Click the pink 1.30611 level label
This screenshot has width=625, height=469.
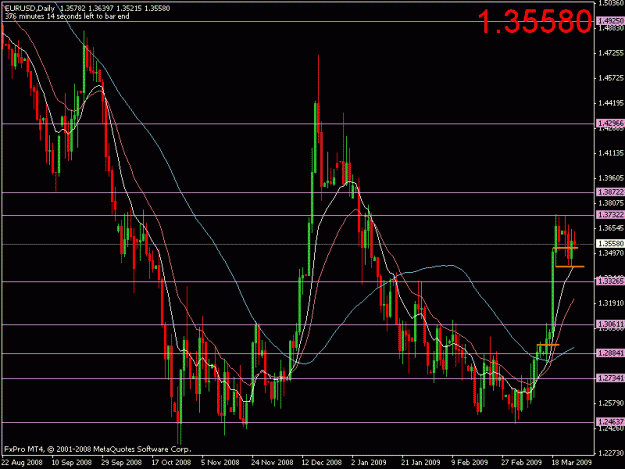click(x=610, y=324)
